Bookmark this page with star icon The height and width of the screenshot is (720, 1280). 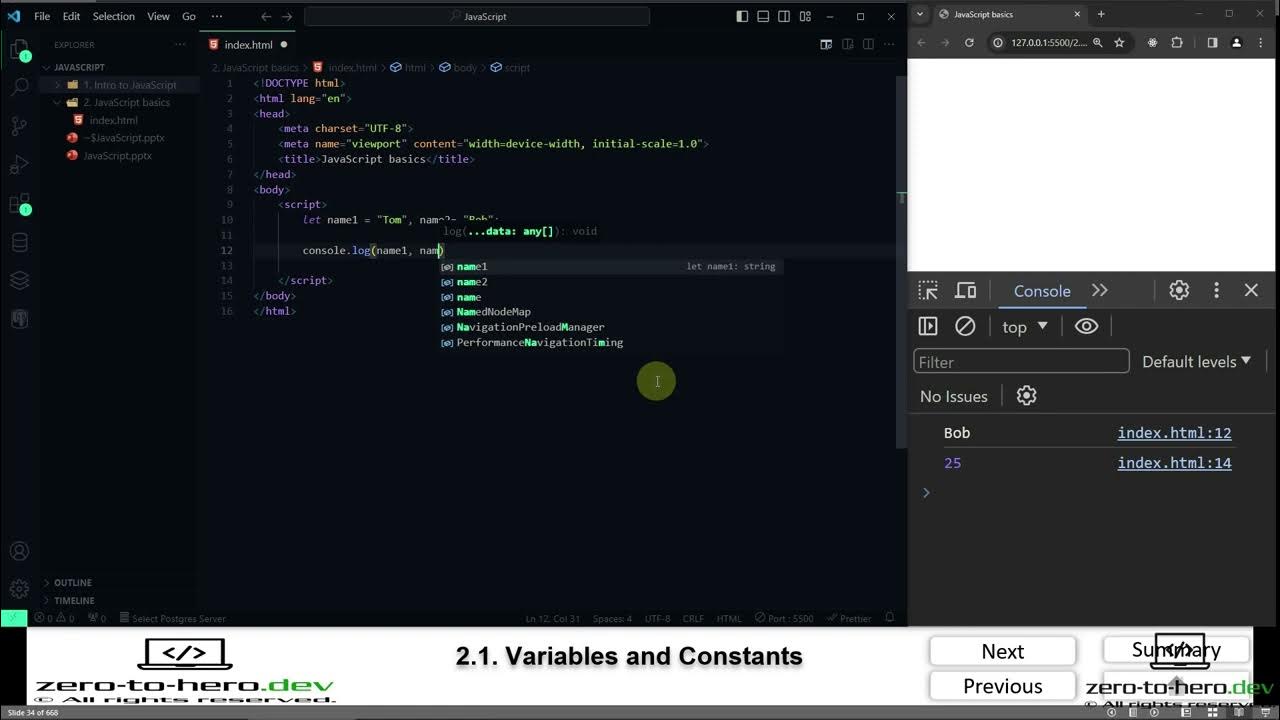[1119, 43]
